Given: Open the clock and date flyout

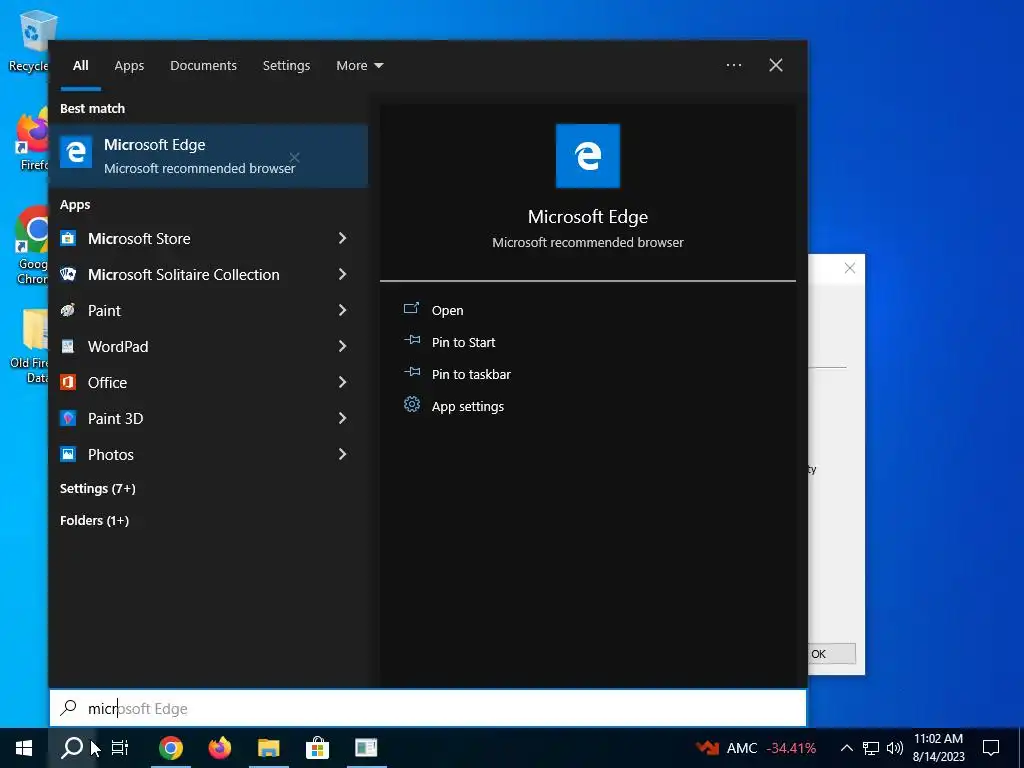Looking at the screenshot, I should [938, 748].
